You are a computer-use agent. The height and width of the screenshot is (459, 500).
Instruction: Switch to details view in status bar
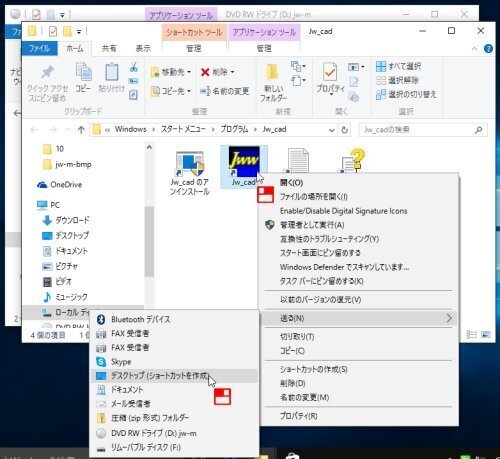coord(471,334)
